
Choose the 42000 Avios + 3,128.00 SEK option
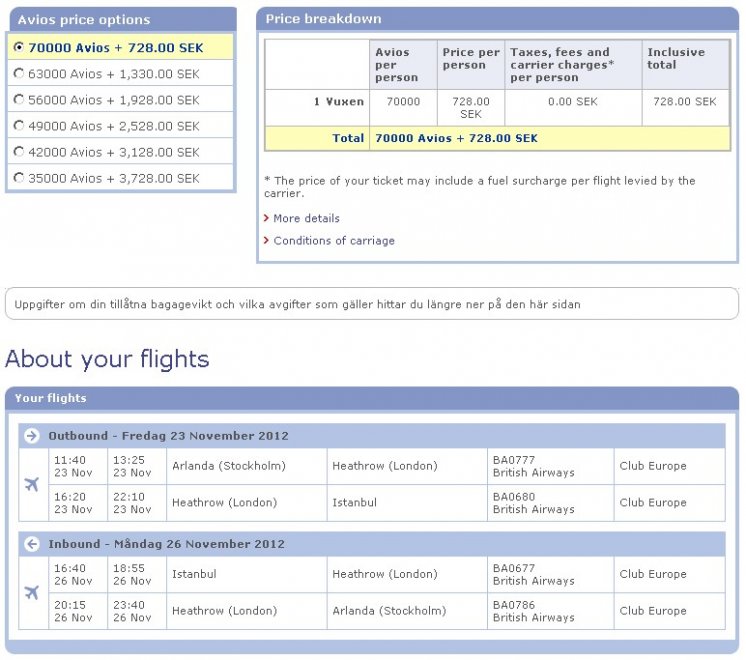tap(19, 152)
